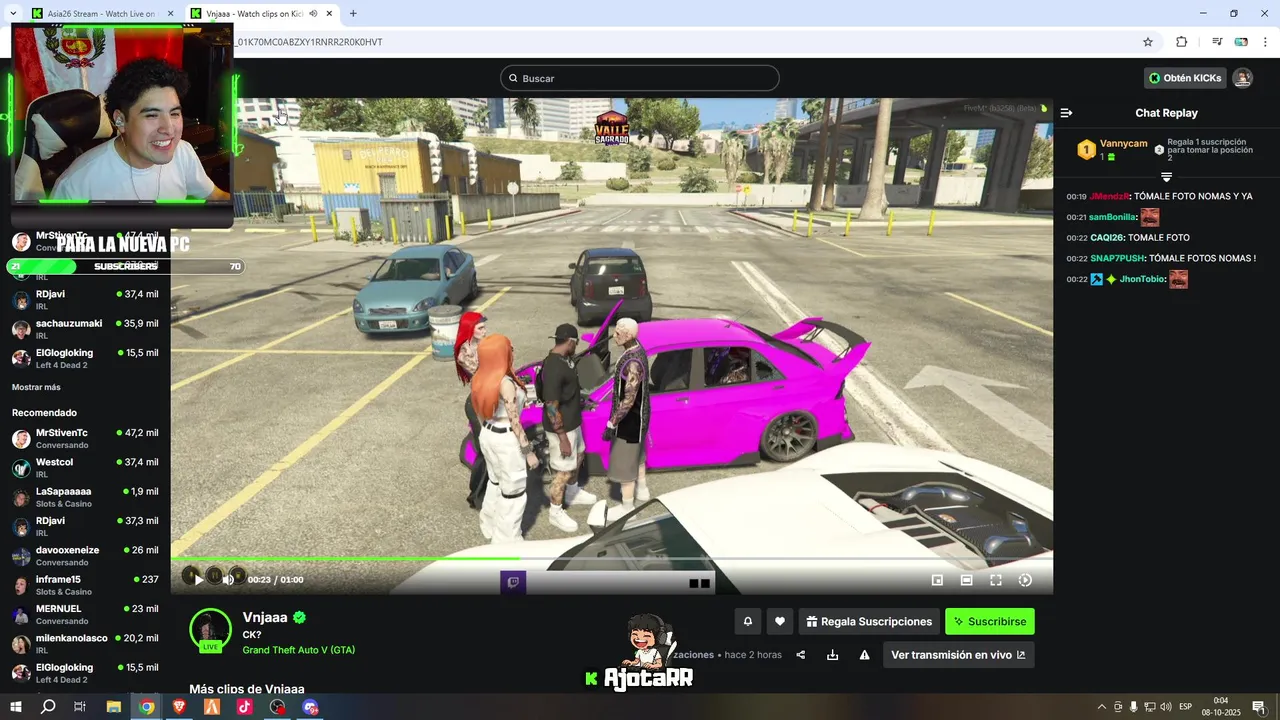This screenshot has width=1280, height=720.
Task: Click the Regala Suscripciones button
Action: click(869, 621)
